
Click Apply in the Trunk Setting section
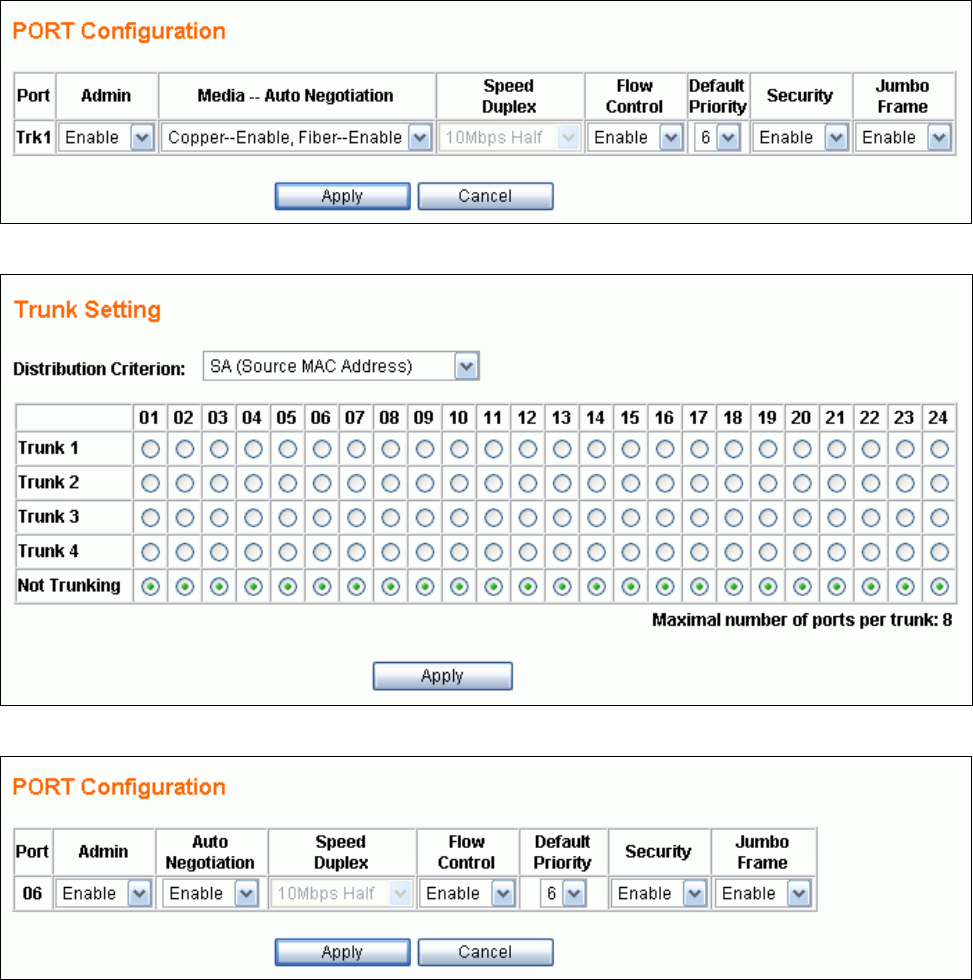tap(442, 676)
